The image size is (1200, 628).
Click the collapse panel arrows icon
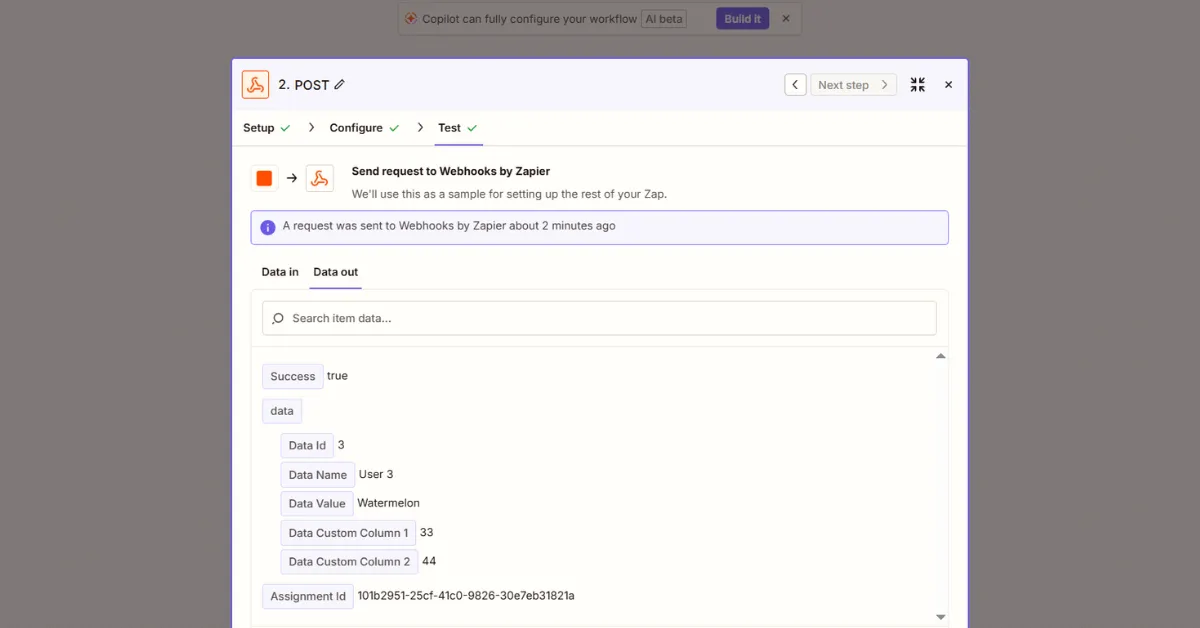click(917, 84)
